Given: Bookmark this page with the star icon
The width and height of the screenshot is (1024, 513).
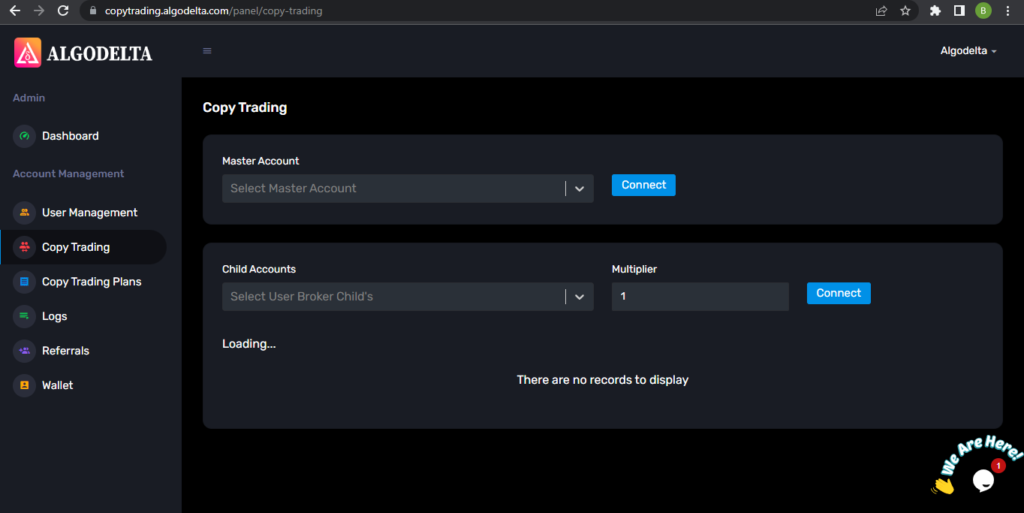Looking at the screenshot, I should tap(905, 10).
